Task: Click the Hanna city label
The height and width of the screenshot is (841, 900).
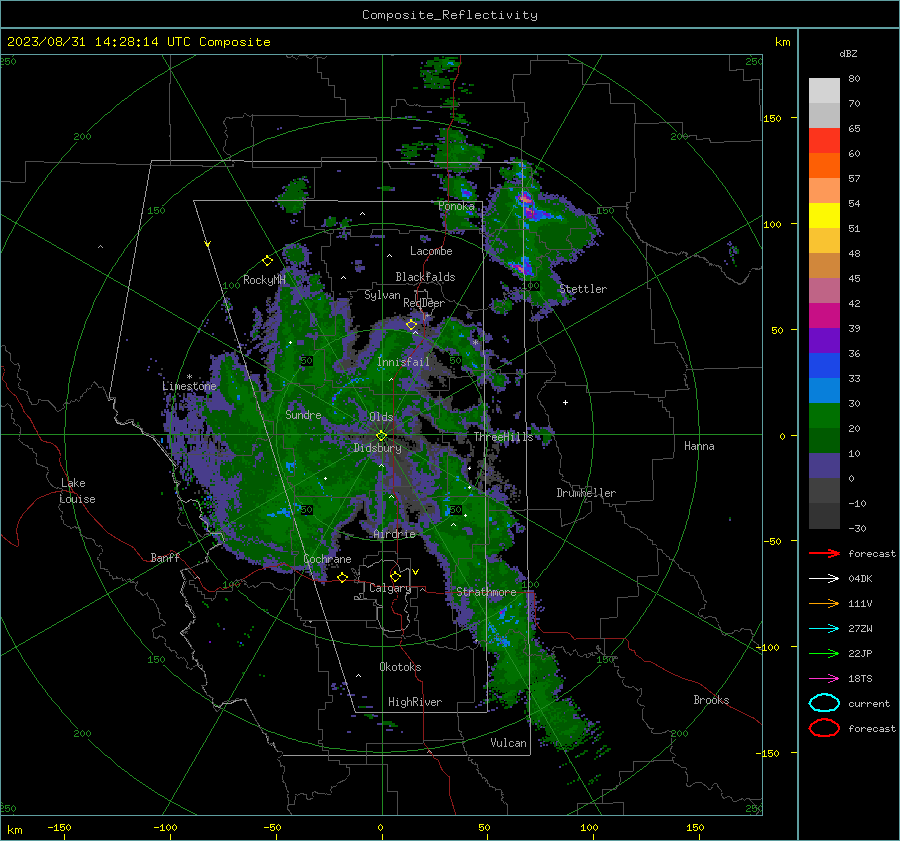Action: click(699, 446)
